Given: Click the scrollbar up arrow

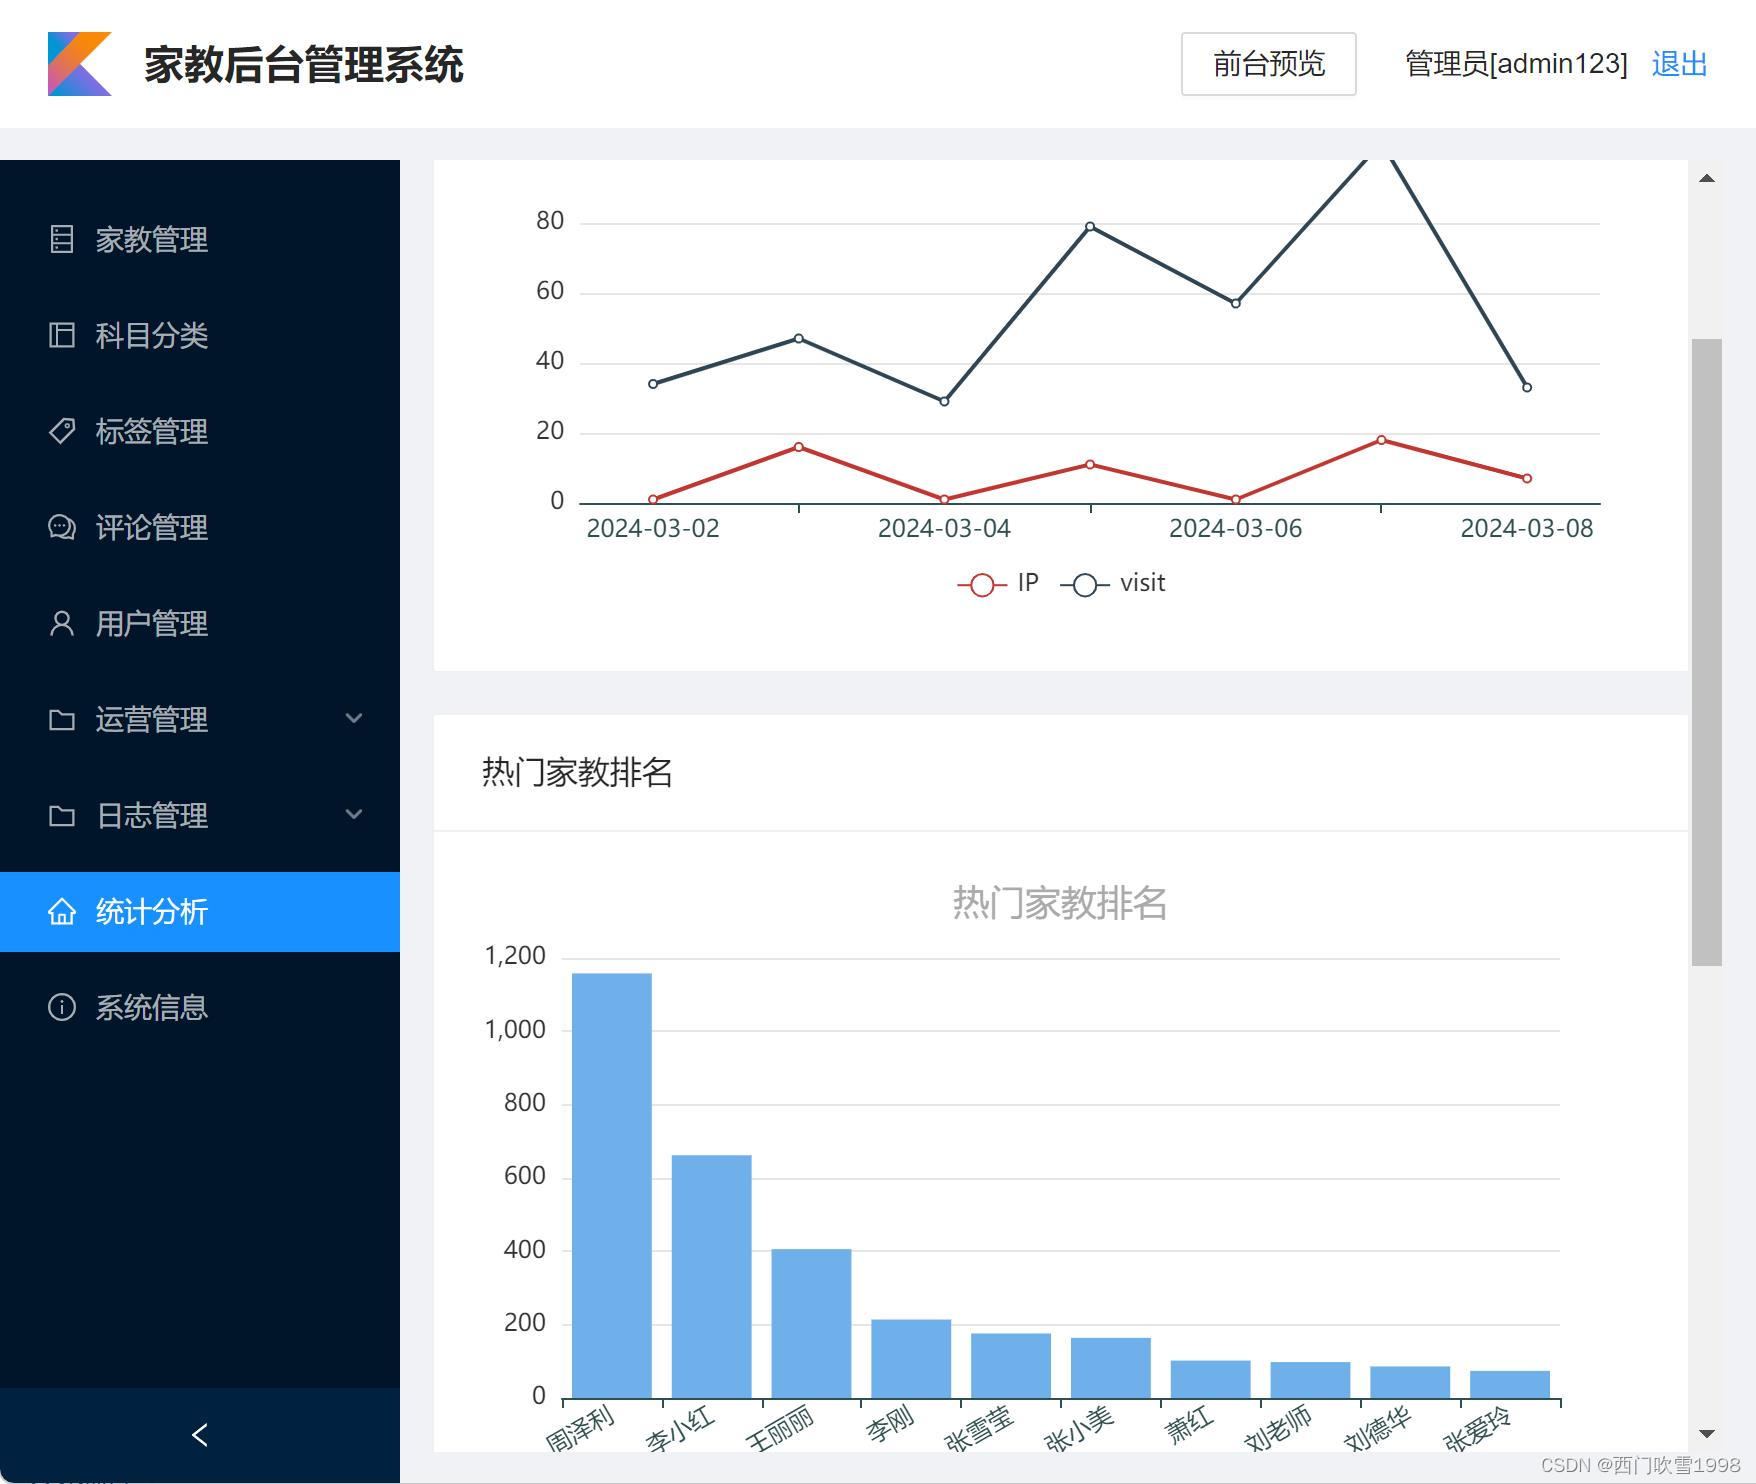Looking at the screenshot, I should [1707, 178].
